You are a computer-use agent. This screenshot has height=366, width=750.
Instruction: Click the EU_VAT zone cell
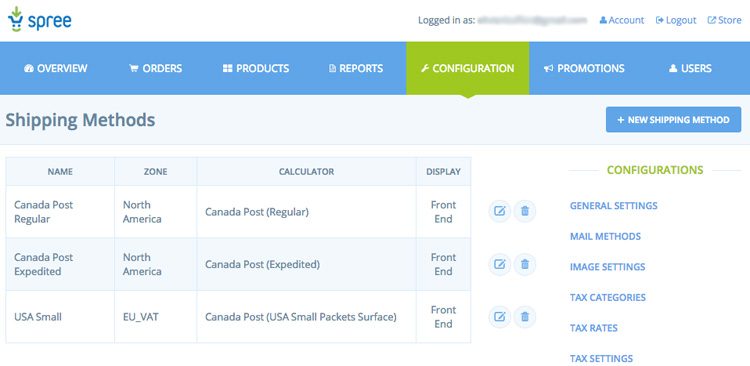pyautogui.click(x=155, y=317)
